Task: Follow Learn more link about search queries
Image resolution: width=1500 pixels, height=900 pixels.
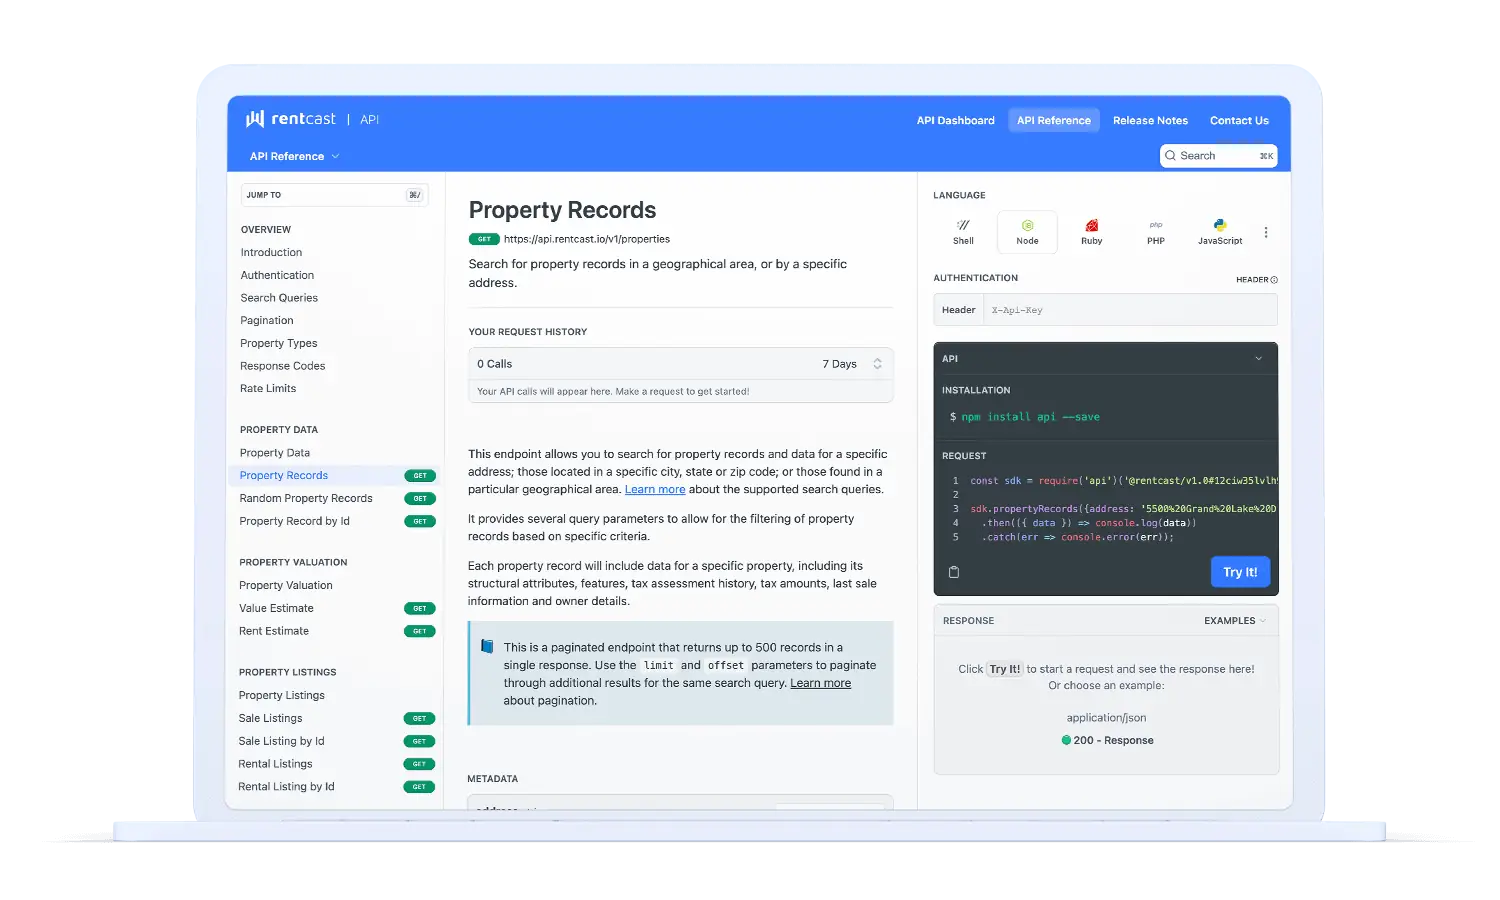Action: [655, 490]
